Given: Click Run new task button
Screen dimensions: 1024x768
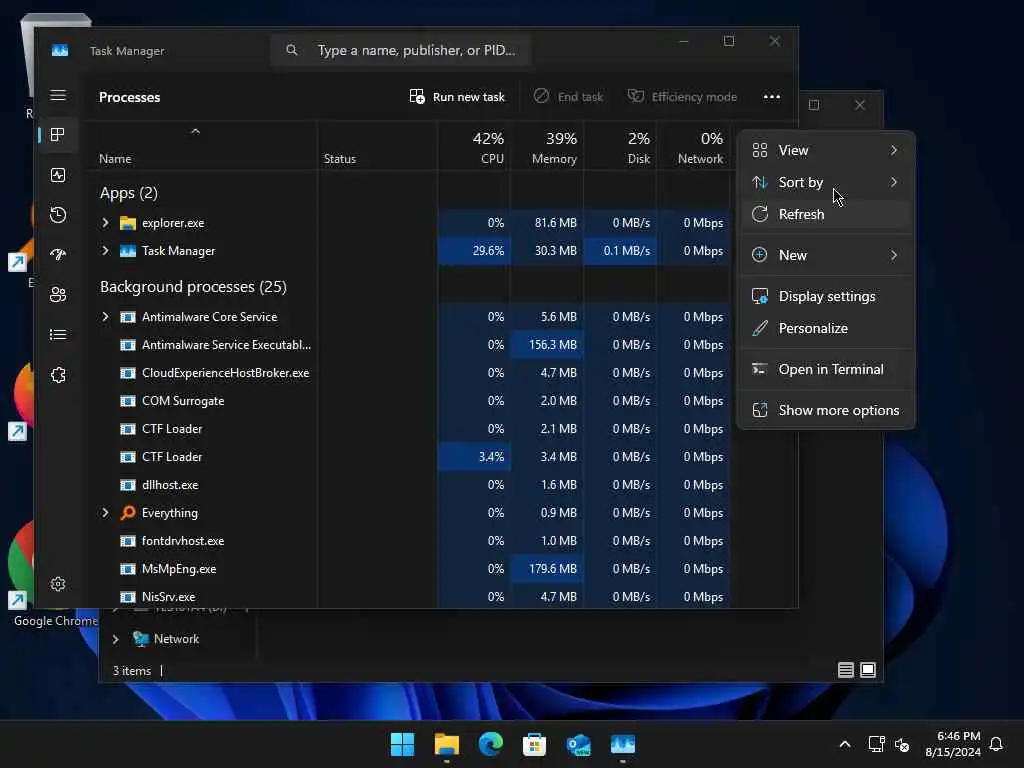Looking at the screenshot, I should 457,97.
